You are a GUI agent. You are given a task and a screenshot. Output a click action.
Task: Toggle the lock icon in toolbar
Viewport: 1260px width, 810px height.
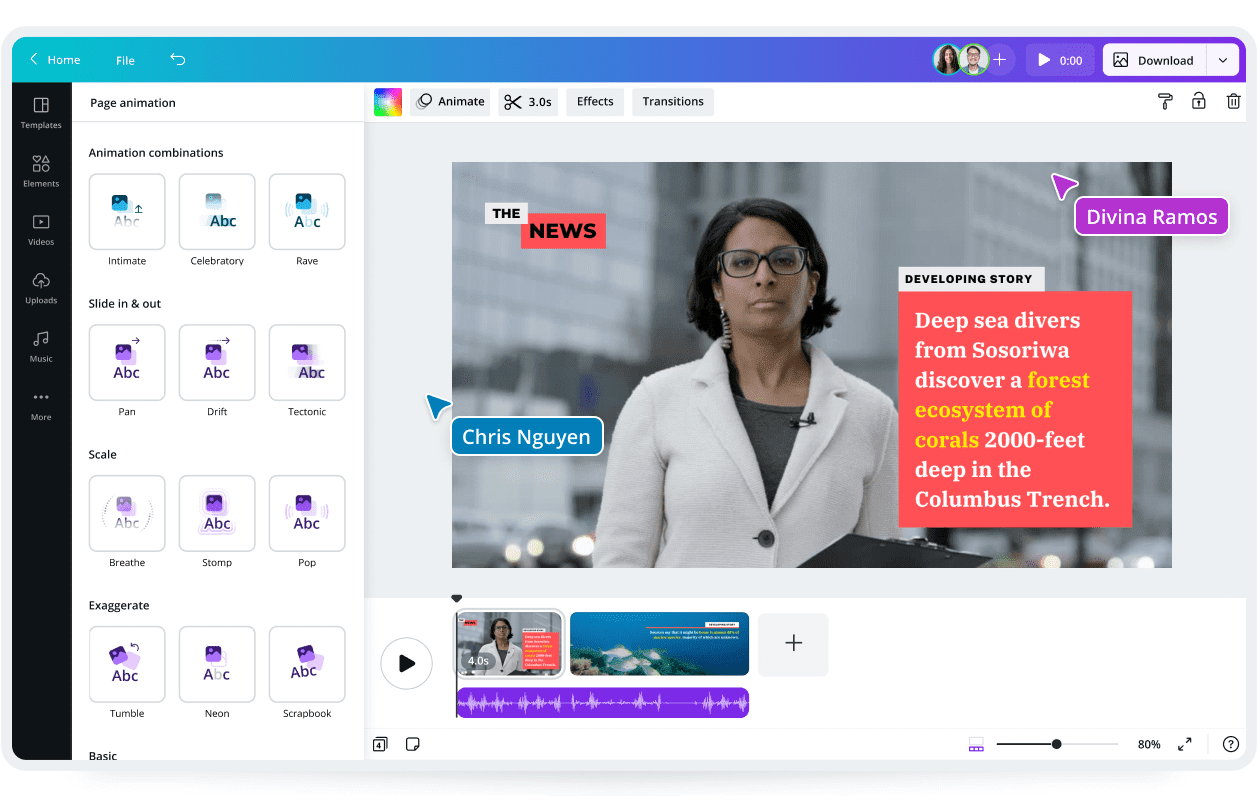point(1198,101)
